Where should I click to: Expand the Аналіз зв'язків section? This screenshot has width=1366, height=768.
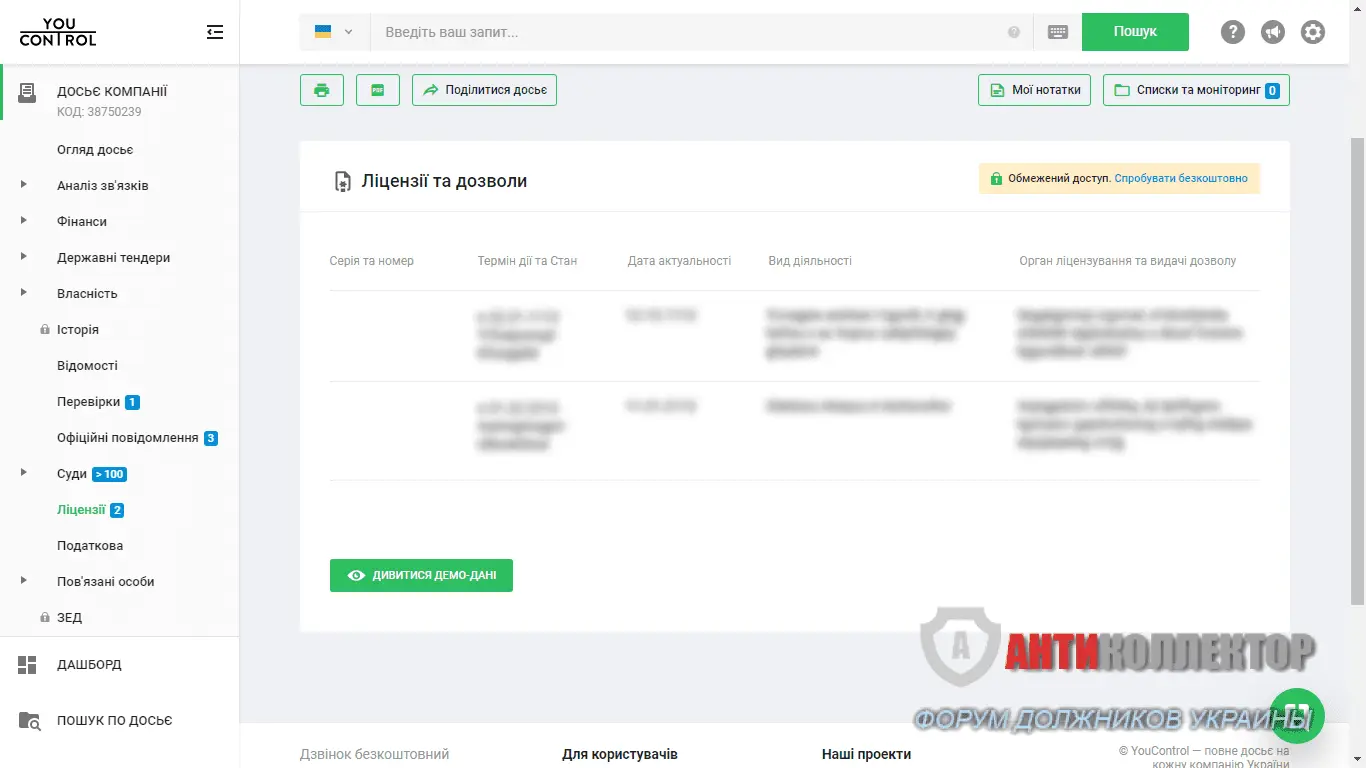pyautogui.click(x=24, y=185)
